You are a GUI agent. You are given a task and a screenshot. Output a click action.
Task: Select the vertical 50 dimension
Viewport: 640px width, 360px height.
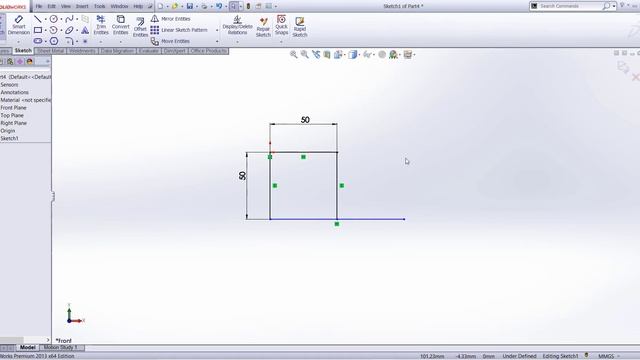coord(242,176)
